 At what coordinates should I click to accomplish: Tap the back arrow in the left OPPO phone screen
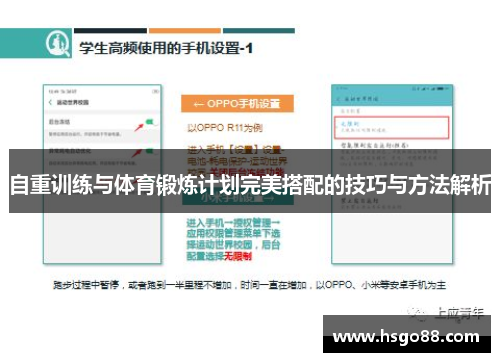(50, 102)
